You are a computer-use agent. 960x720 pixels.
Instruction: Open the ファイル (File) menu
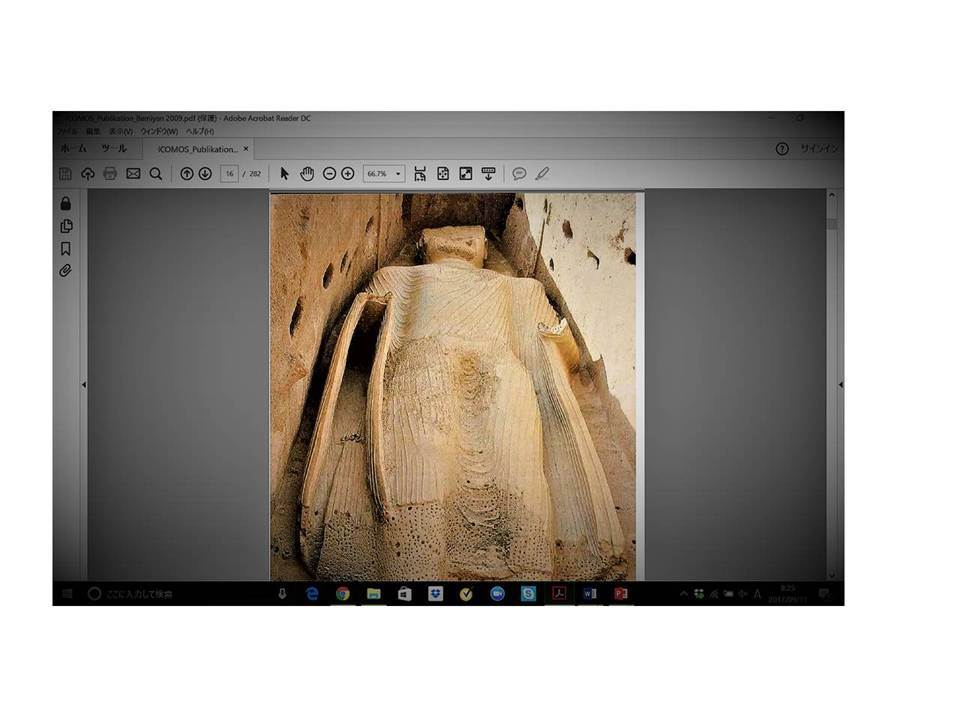click(x=67, y=132)
